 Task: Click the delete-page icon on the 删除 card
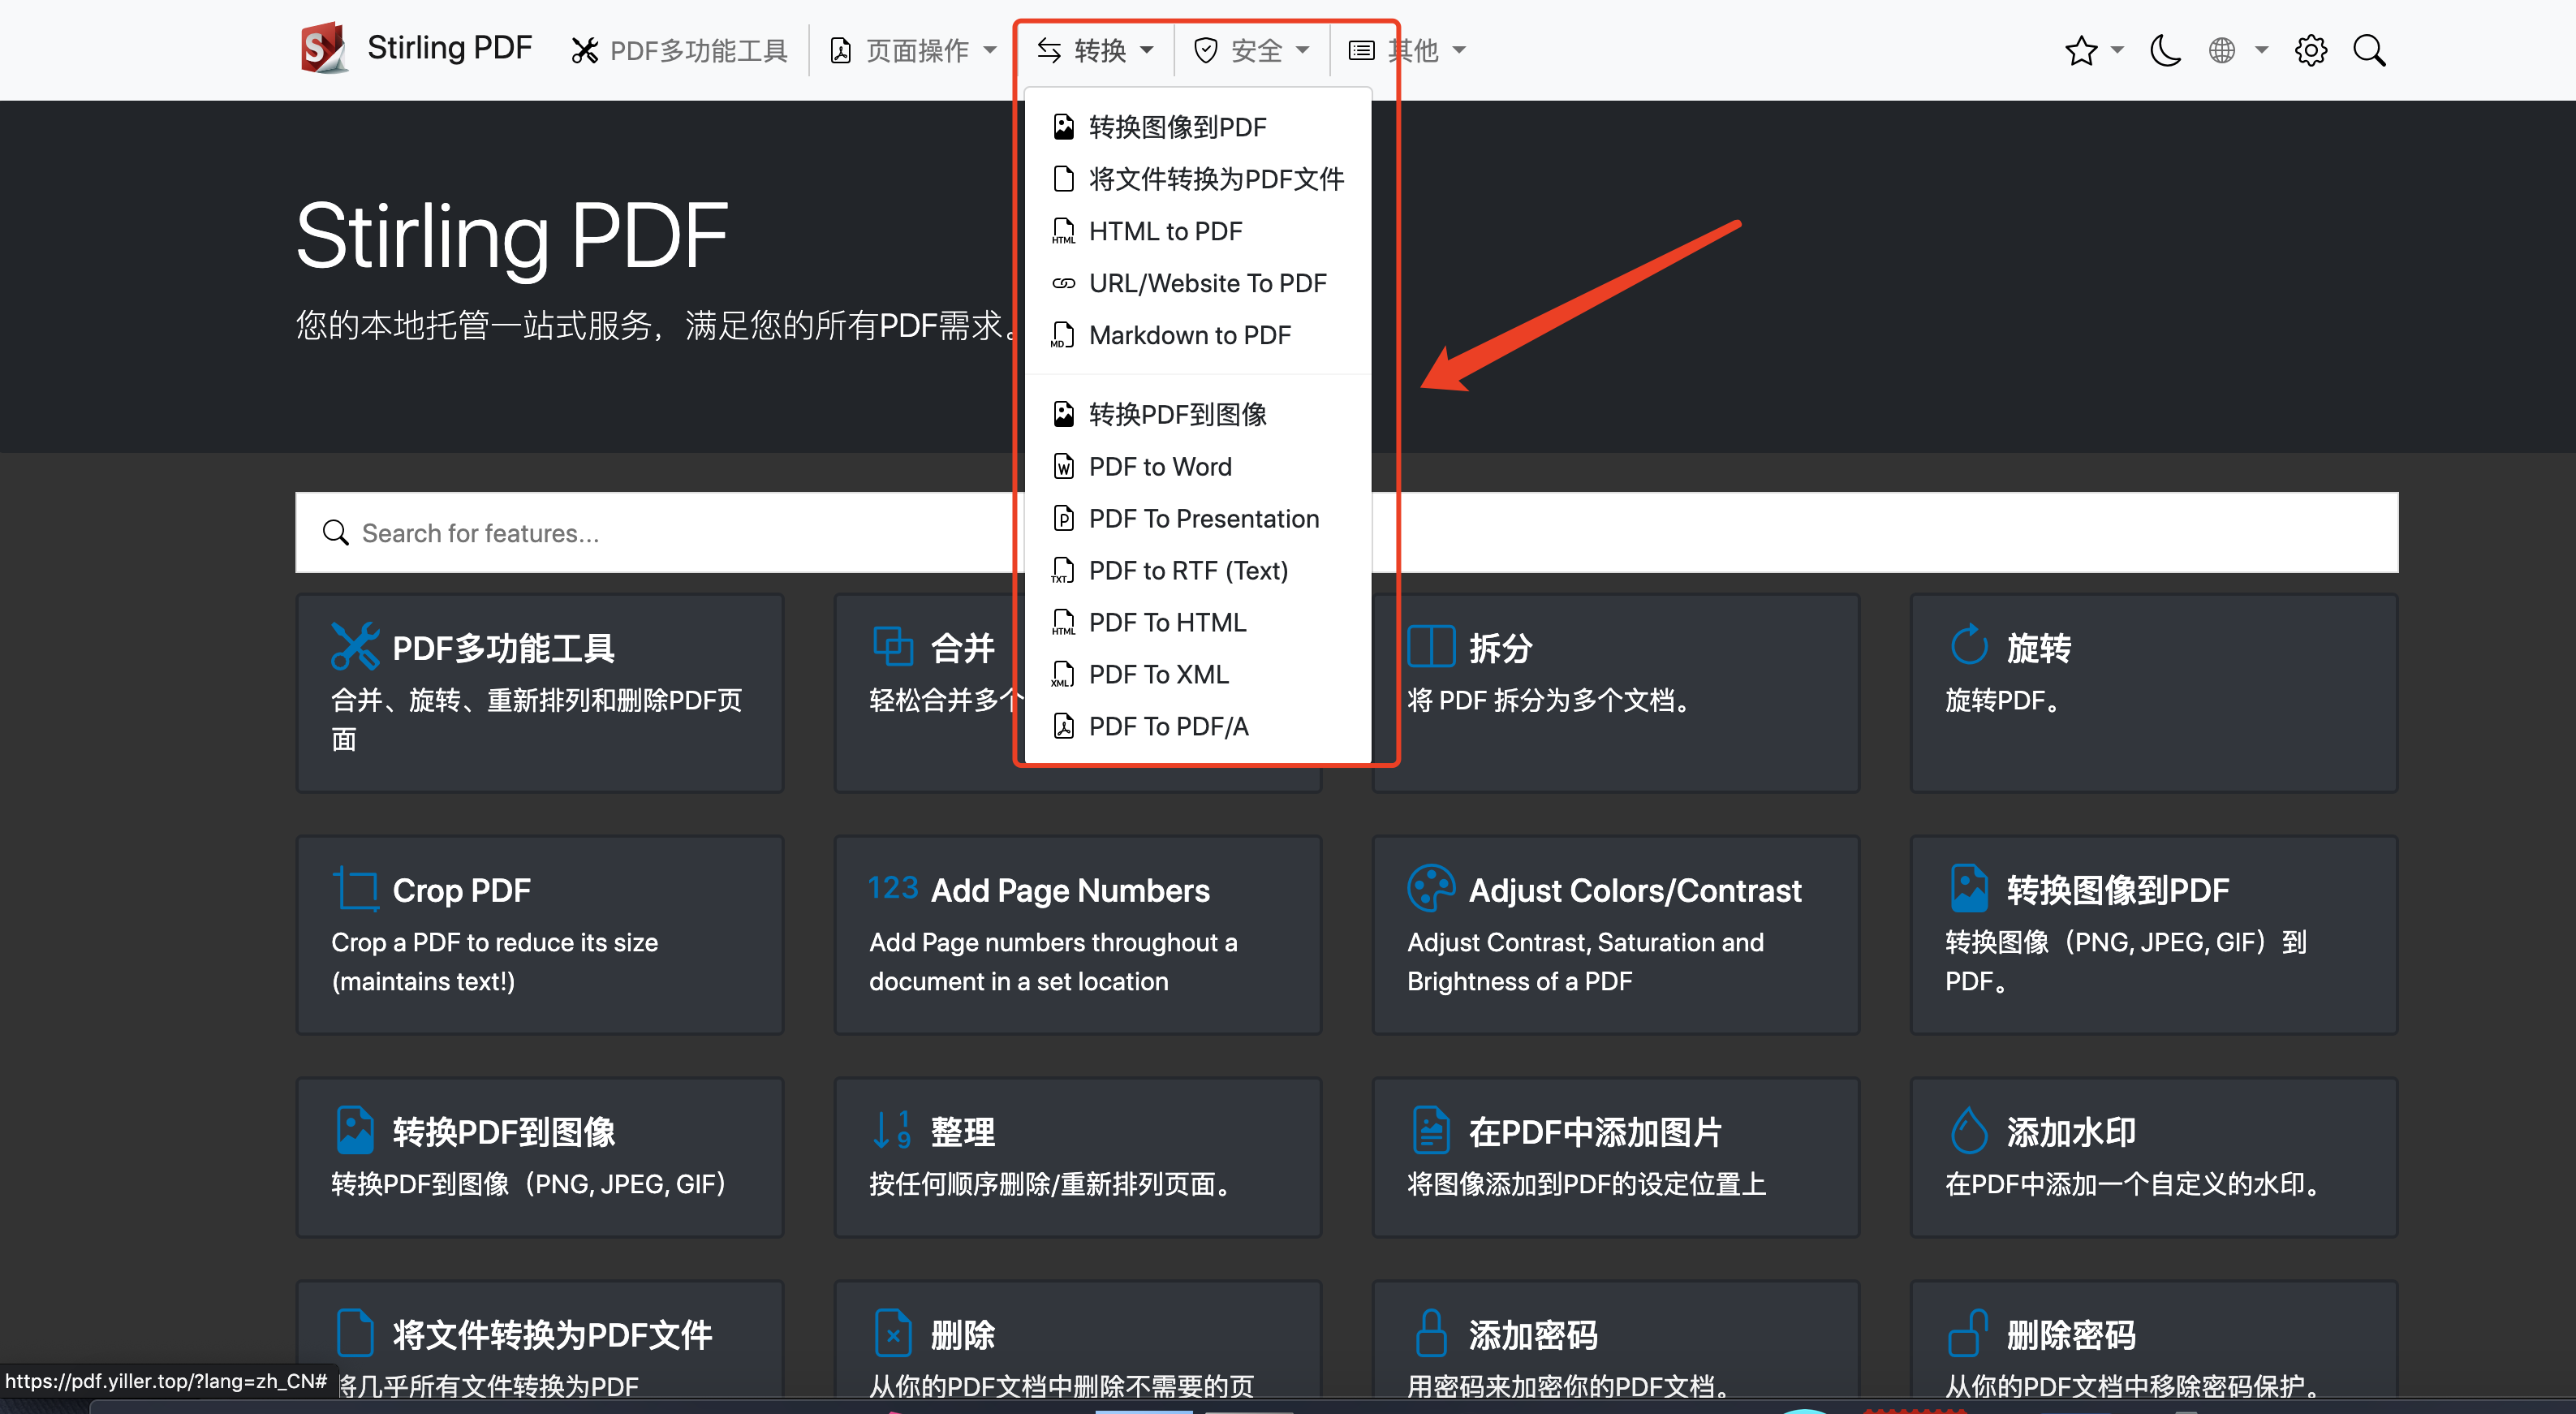tap(893, 1333)
